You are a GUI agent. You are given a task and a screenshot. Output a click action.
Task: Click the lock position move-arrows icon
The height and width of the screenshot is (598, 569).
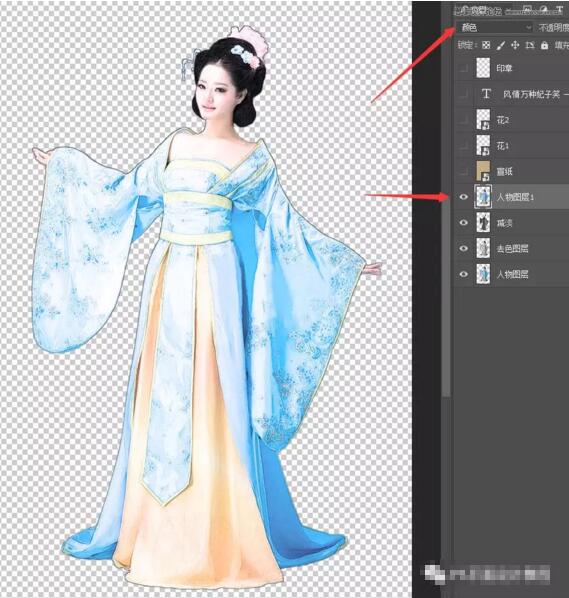click(x=515, y=45)
